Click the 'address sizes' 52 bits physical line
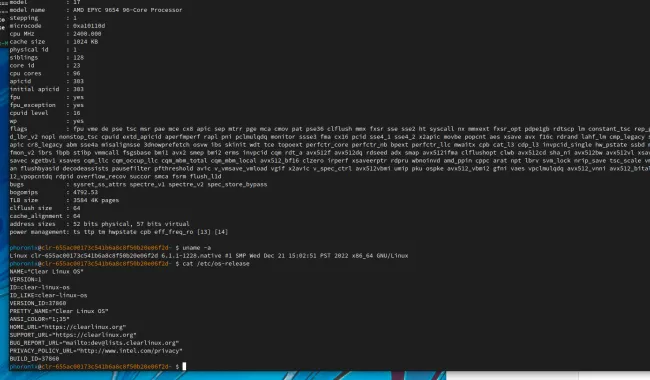Viewport: 650px width, 380px height. tap(99, 224)
